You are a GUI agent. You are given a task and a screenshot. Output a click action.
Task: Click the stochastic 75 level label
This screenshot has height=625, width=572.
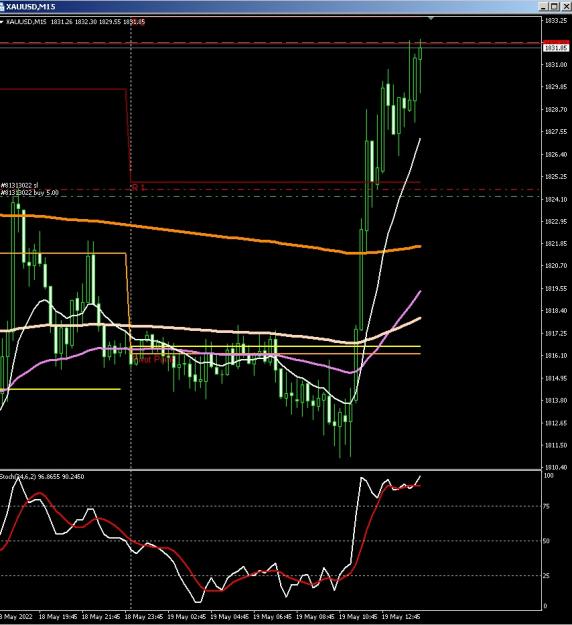[x=546, y=506]
